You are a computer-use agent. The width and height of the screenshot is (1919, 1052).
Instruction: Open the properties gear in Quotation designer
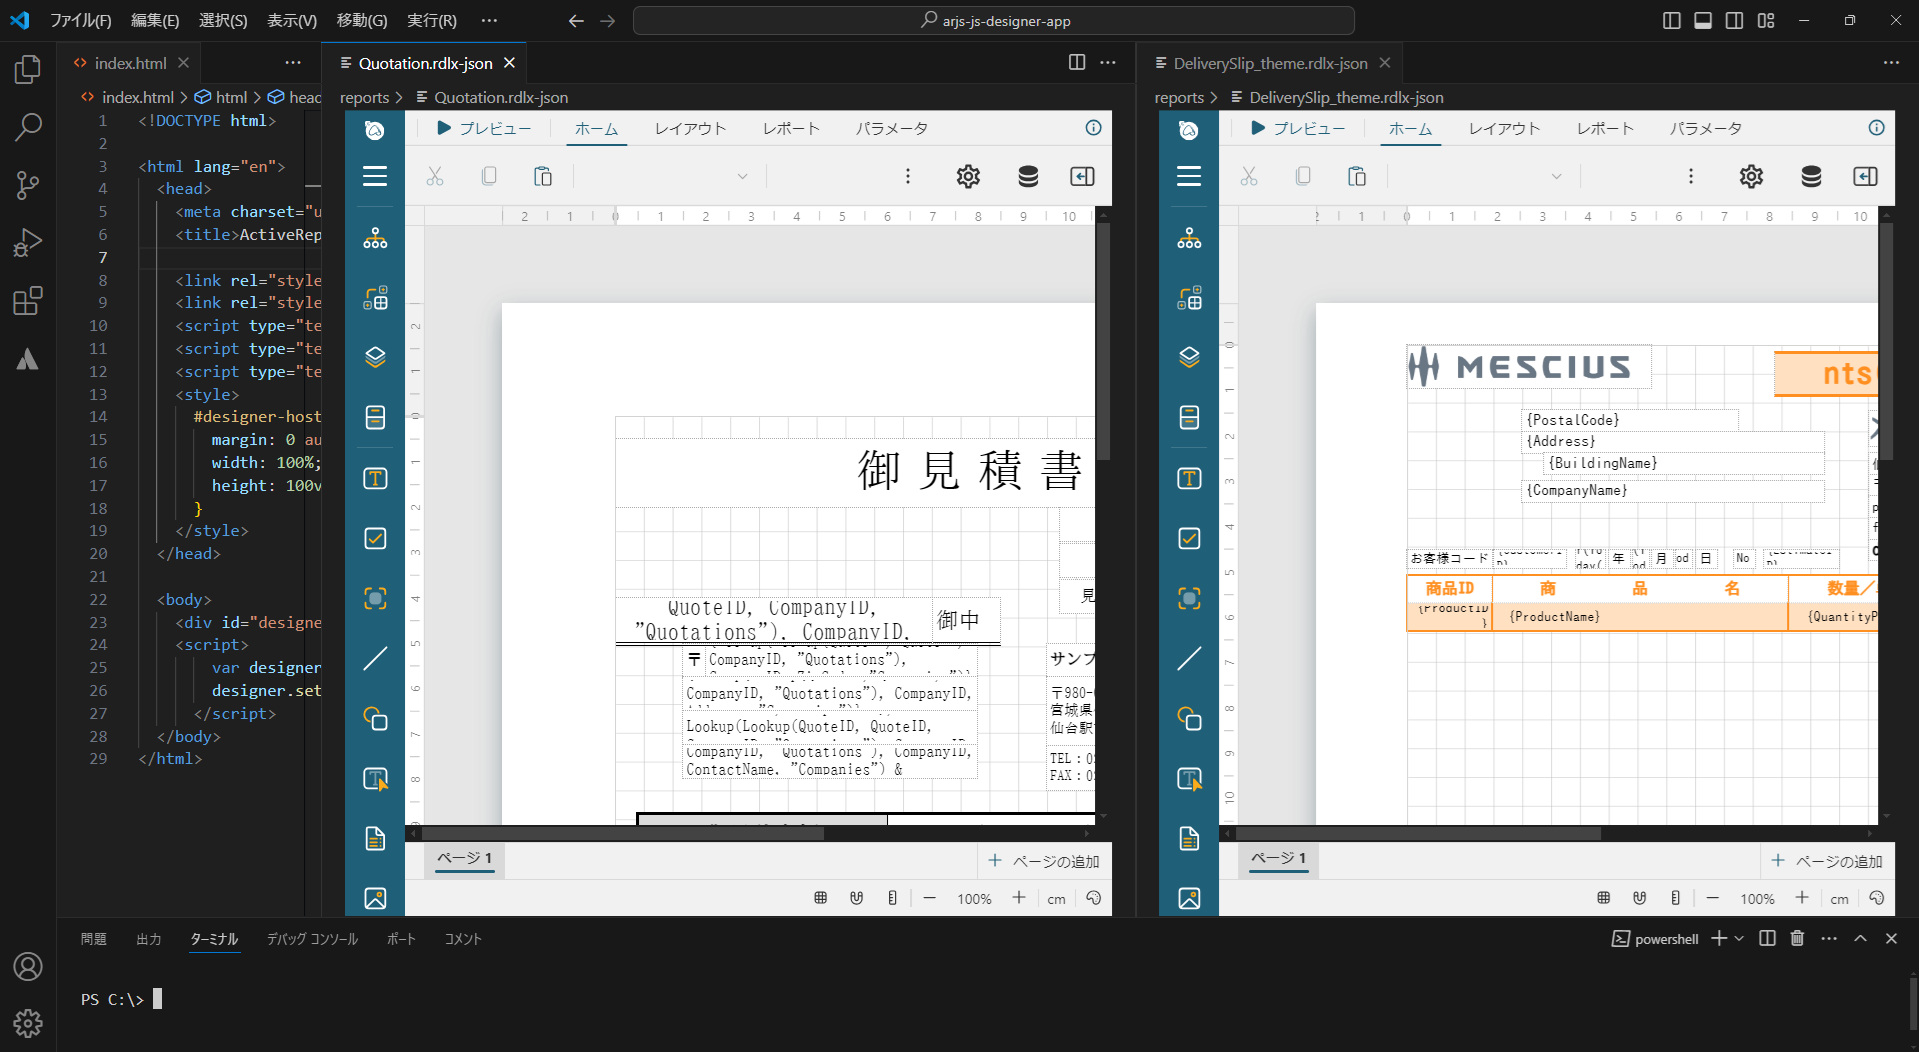[x=968, y=176]
